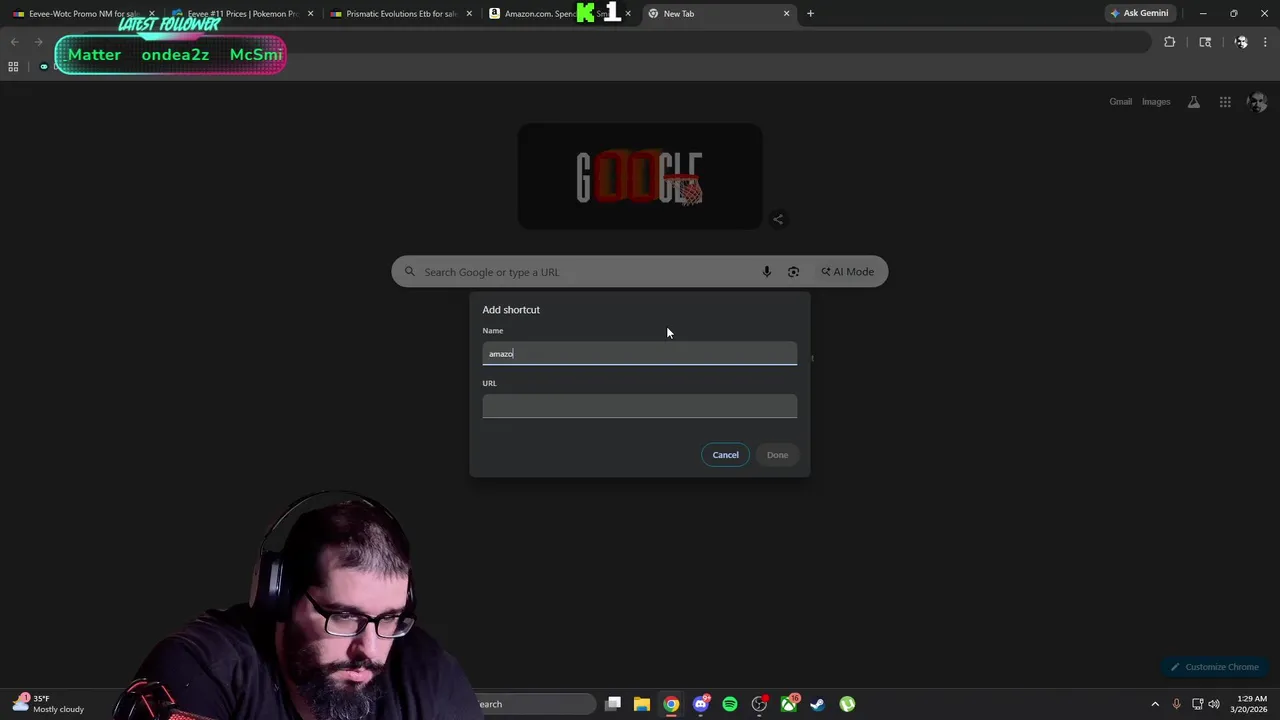Image resolution: width=1280 pixels, height=720 pixels.
Task: Open the Chrome three-dot menu
Action: (x=1265, y=42)
